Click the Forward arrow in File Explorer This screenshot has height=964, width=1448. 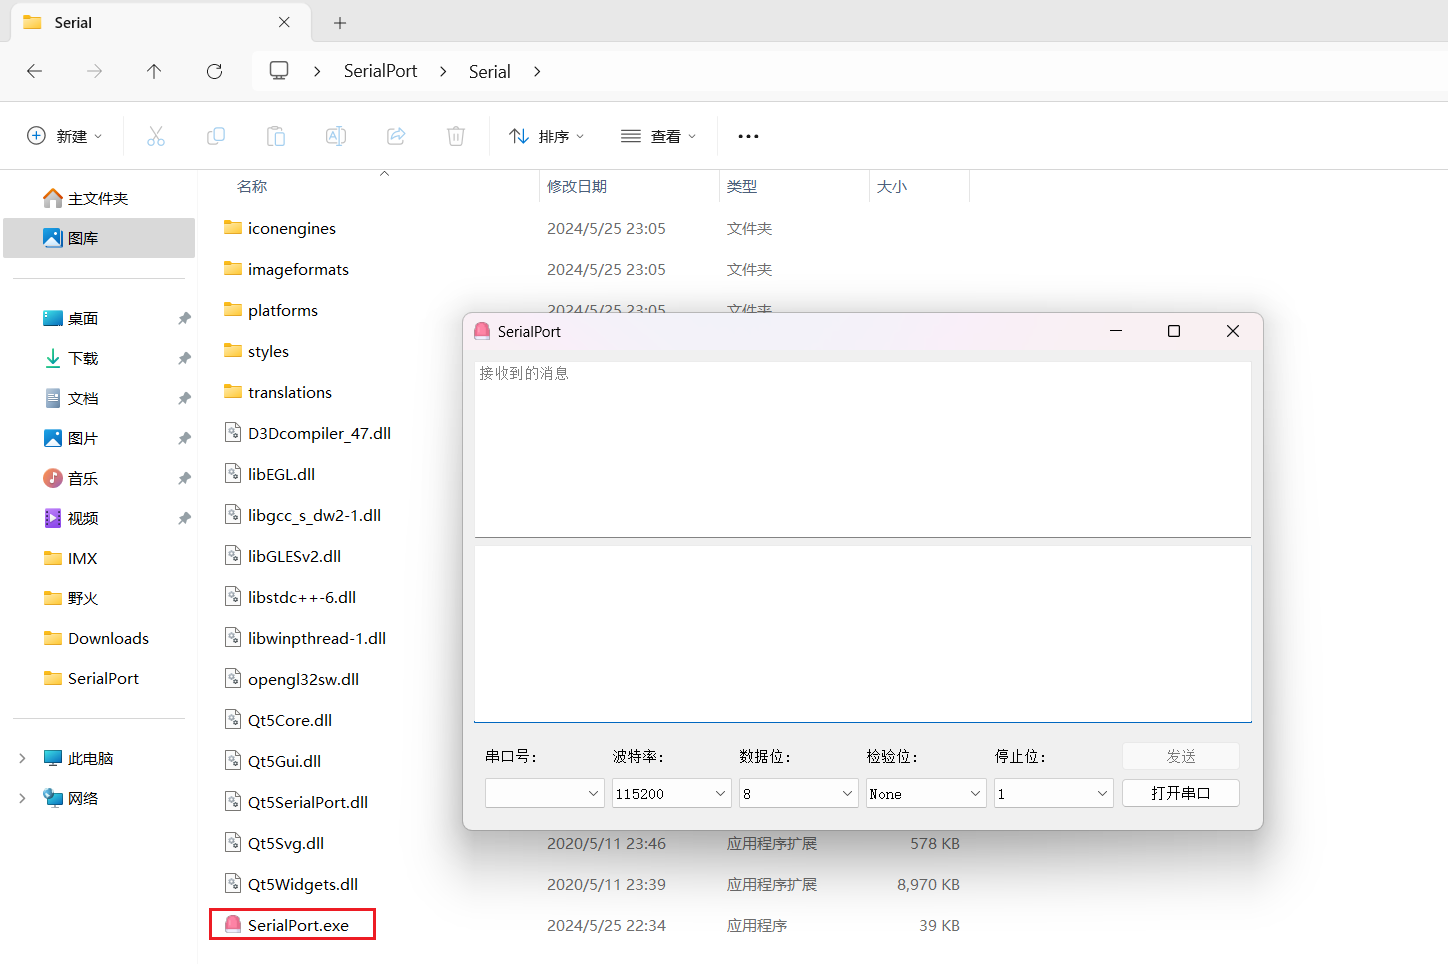(x=94, y=71)
